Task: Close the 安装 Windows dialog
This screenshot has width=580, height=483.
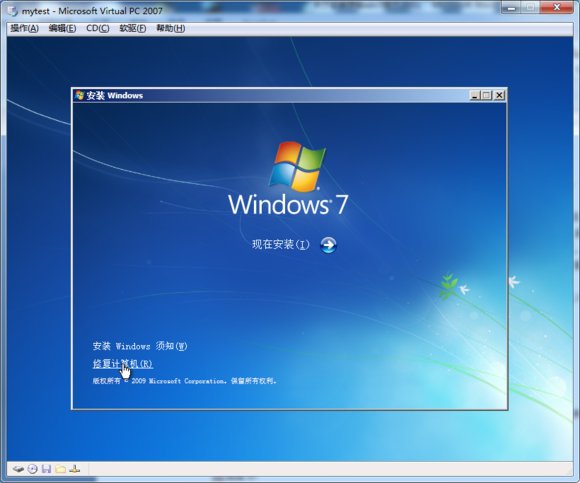Action: 499,95
